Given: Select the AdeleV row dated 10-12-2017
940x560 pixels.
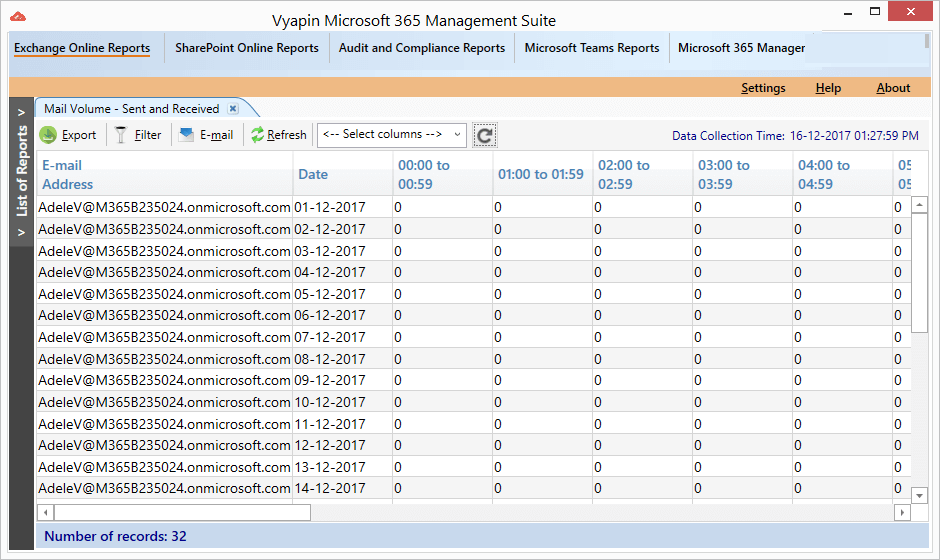Looking at the screenshot, I should (474, 402).
